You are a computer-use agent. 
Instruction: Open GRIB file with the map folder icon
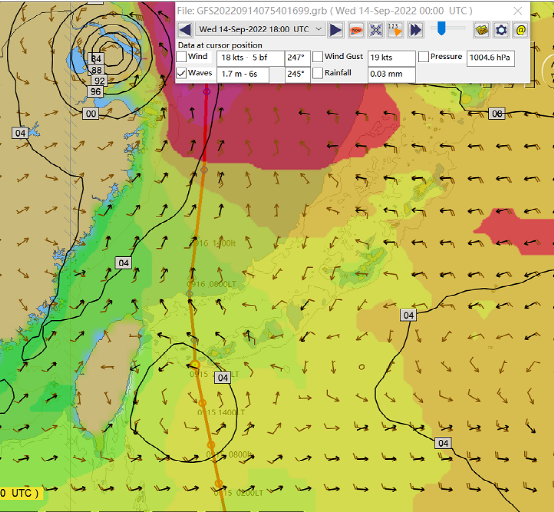(x=481, y=29)
